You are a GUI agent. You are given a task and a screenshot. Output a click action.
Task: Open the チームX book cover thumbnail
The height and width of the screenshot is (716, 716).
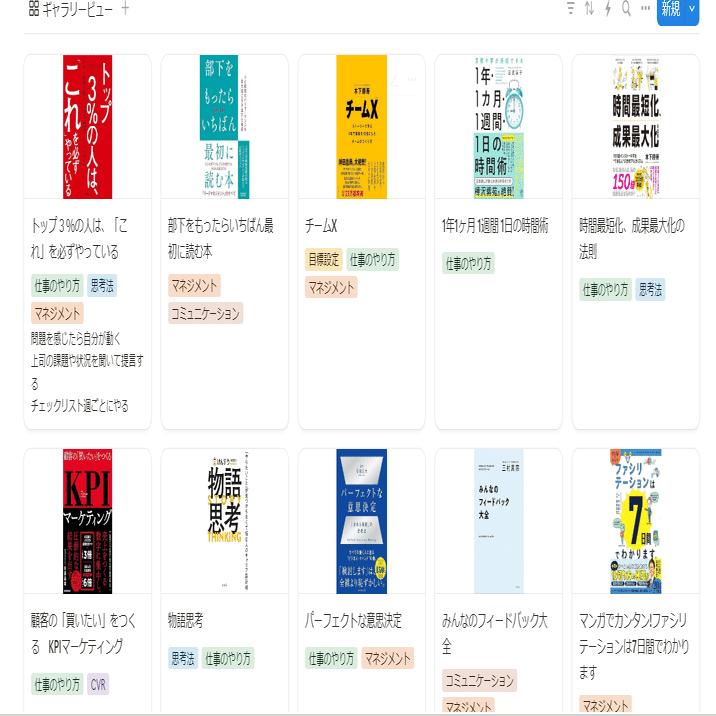tap(361, 126)
